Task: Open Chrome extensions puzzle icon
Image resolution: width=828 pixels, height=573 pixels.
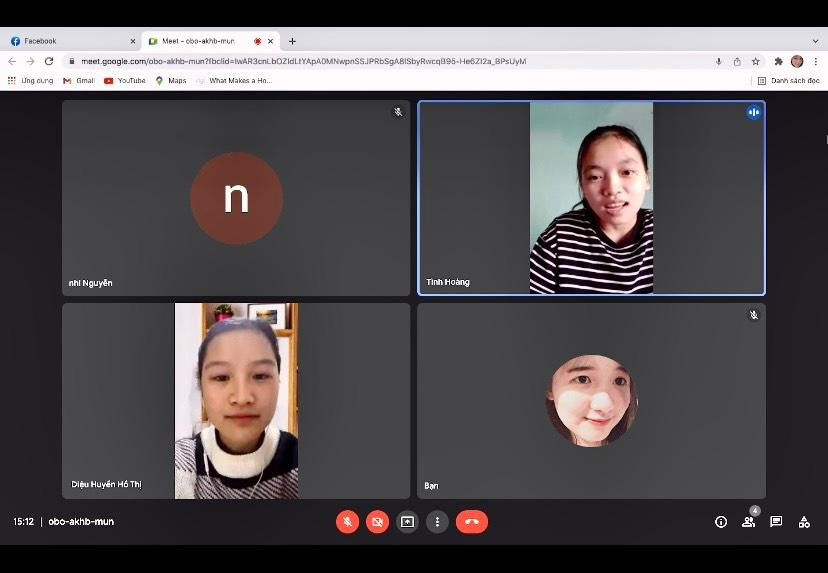Action: tap(778, 61)
